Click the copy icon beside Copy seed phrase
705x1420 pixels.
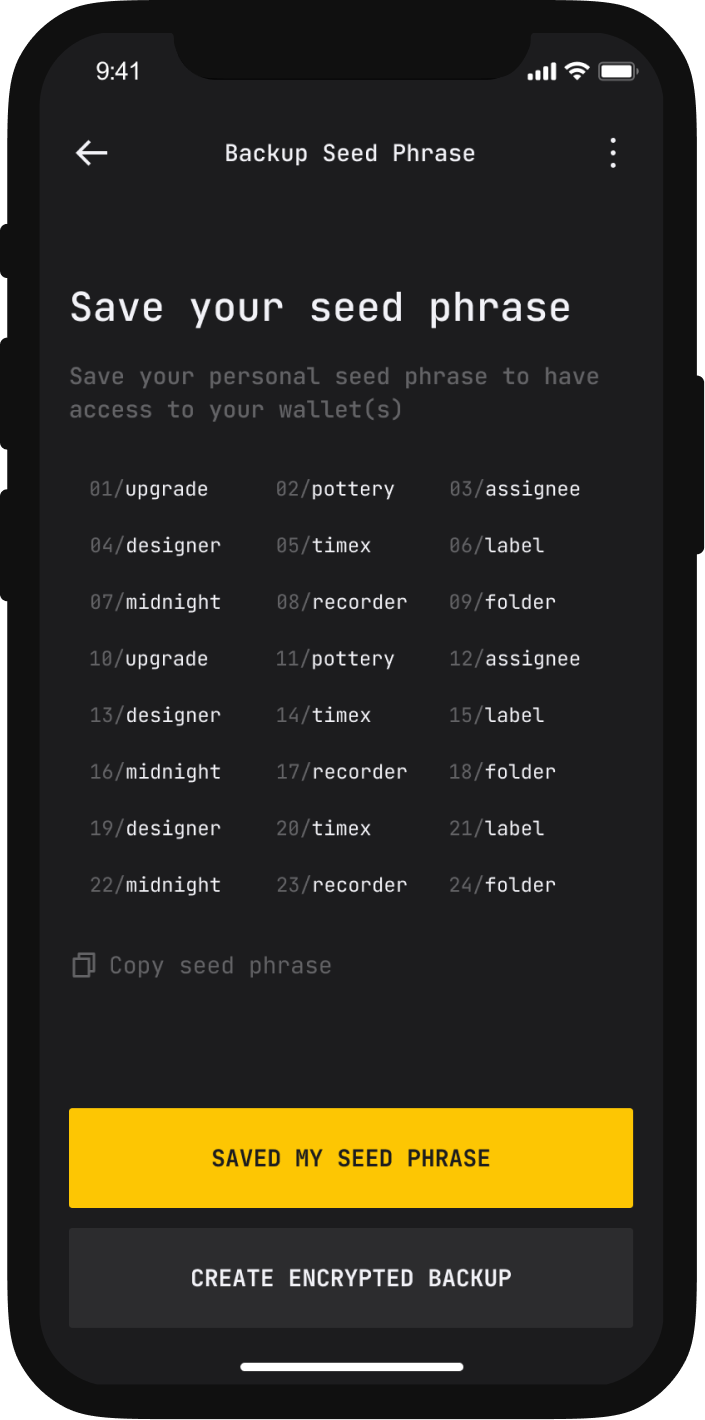82,965
